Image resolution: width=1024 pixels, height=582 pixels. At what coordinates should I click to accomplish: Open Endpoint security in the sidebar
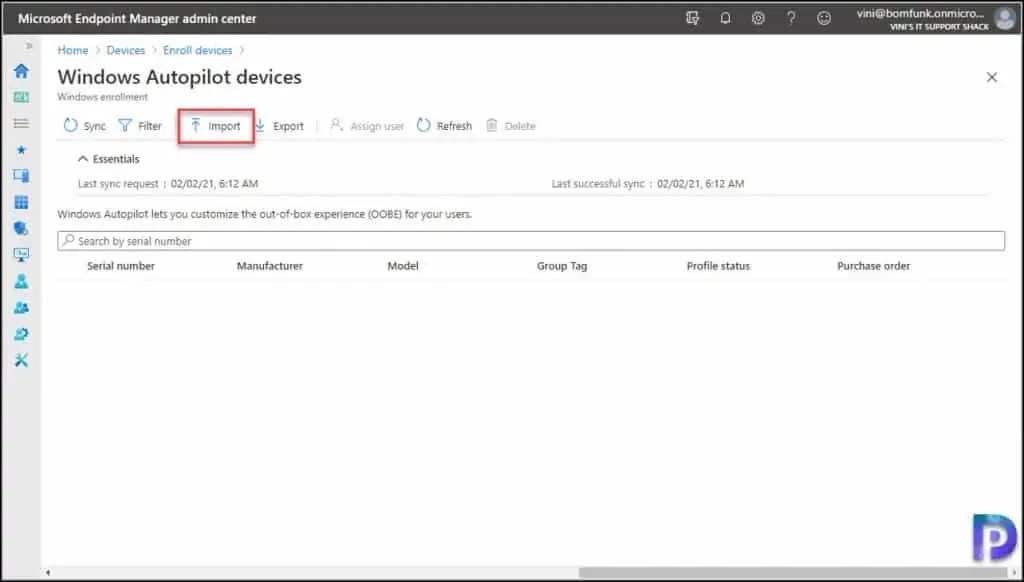click(21, 228)
